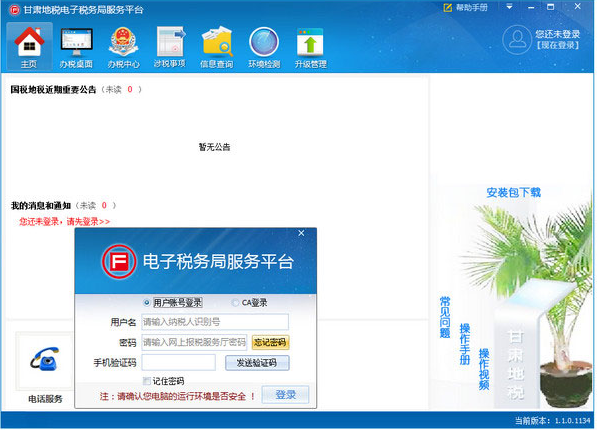Maximize the application window
The width and height of the screenshot is (597, 430).
551,7
